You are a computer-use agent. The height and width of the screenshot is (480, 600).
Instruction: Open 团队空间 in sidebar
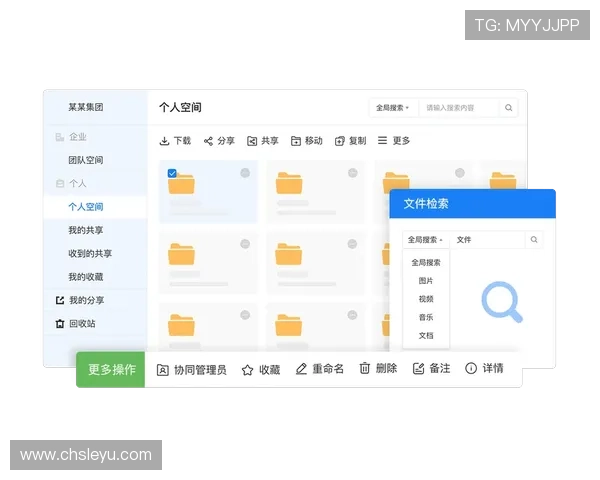pyautogui.click(x=86, y=160)
